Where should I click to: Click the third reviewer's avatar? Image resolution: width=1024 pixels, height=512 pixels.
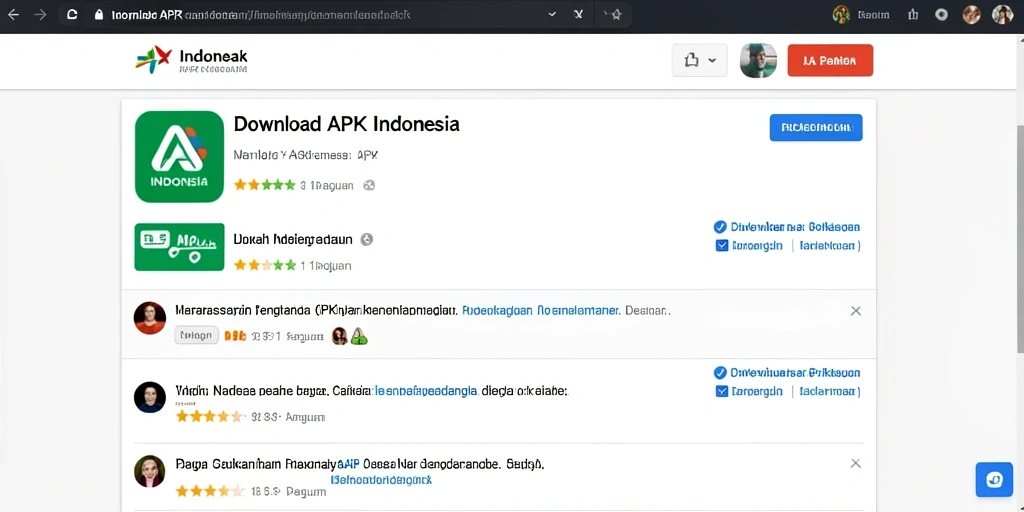click(150, 471)
